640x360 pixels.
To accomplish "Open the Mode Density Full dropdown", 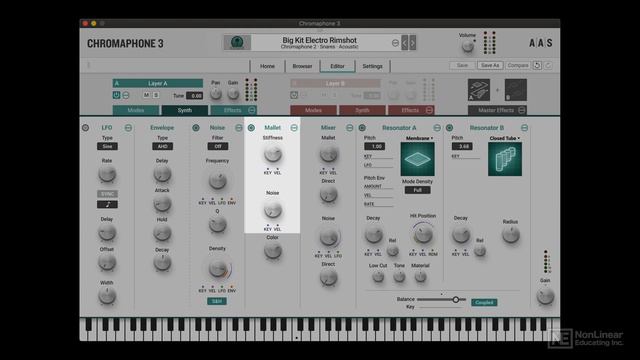I will click(x=417, y=190).
